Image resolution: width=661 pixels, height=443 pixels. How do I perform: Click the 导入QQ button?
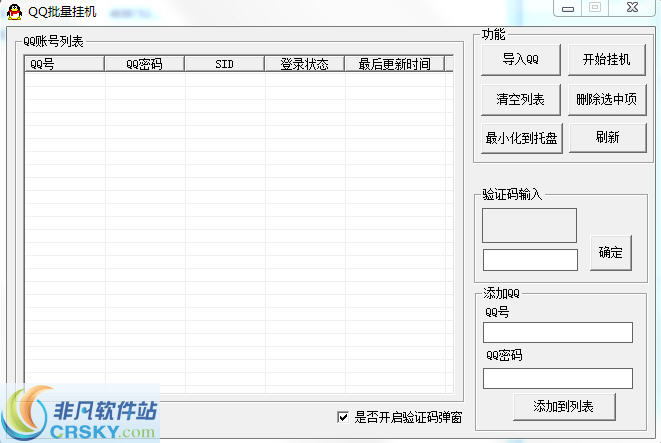521,59
